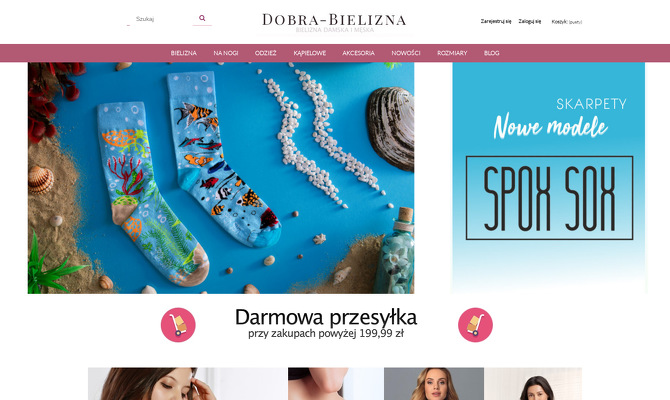Open the KĄPIELOWE category
The width and height of the screenshot is (670, 400).
[x=310, y=53]
